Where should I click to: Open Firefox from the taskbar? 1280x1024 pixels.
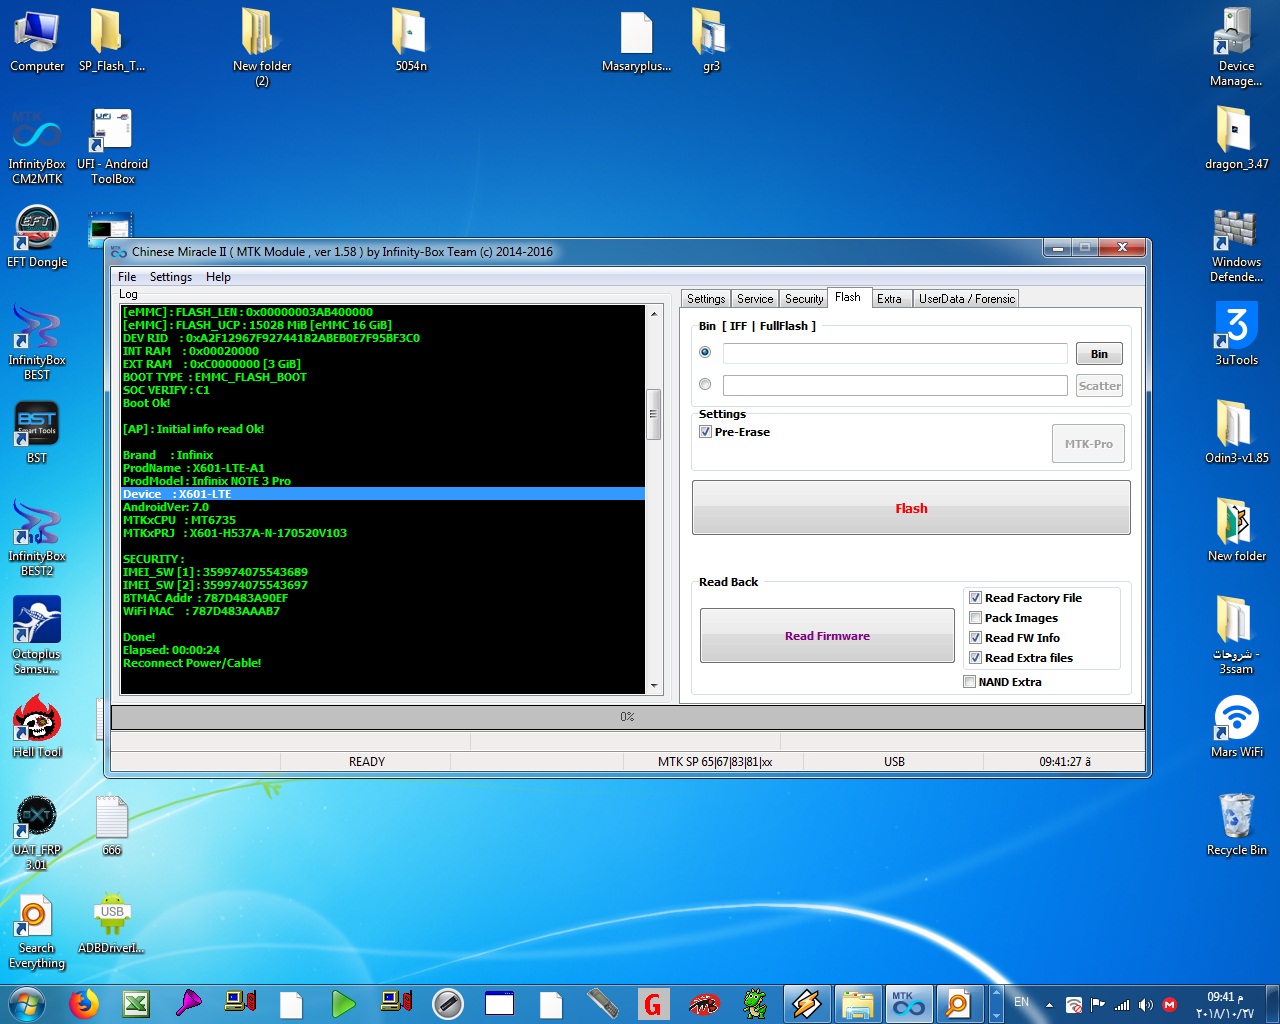click(84, 1003)
